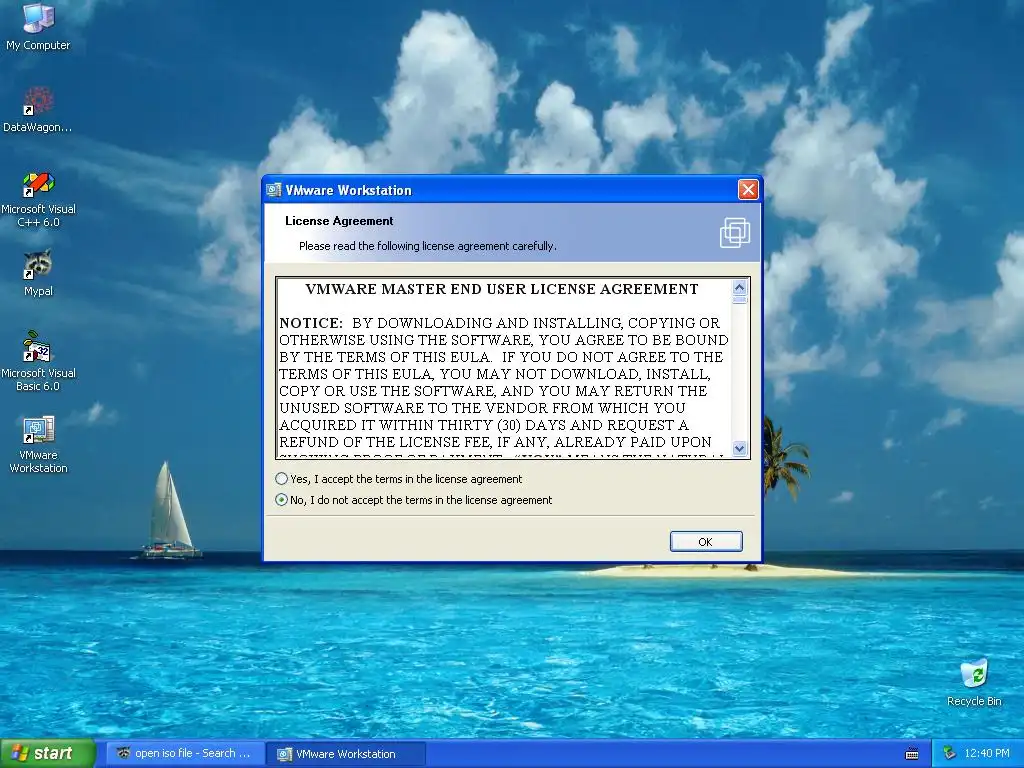Confirm with the OK button

(706, 541)
